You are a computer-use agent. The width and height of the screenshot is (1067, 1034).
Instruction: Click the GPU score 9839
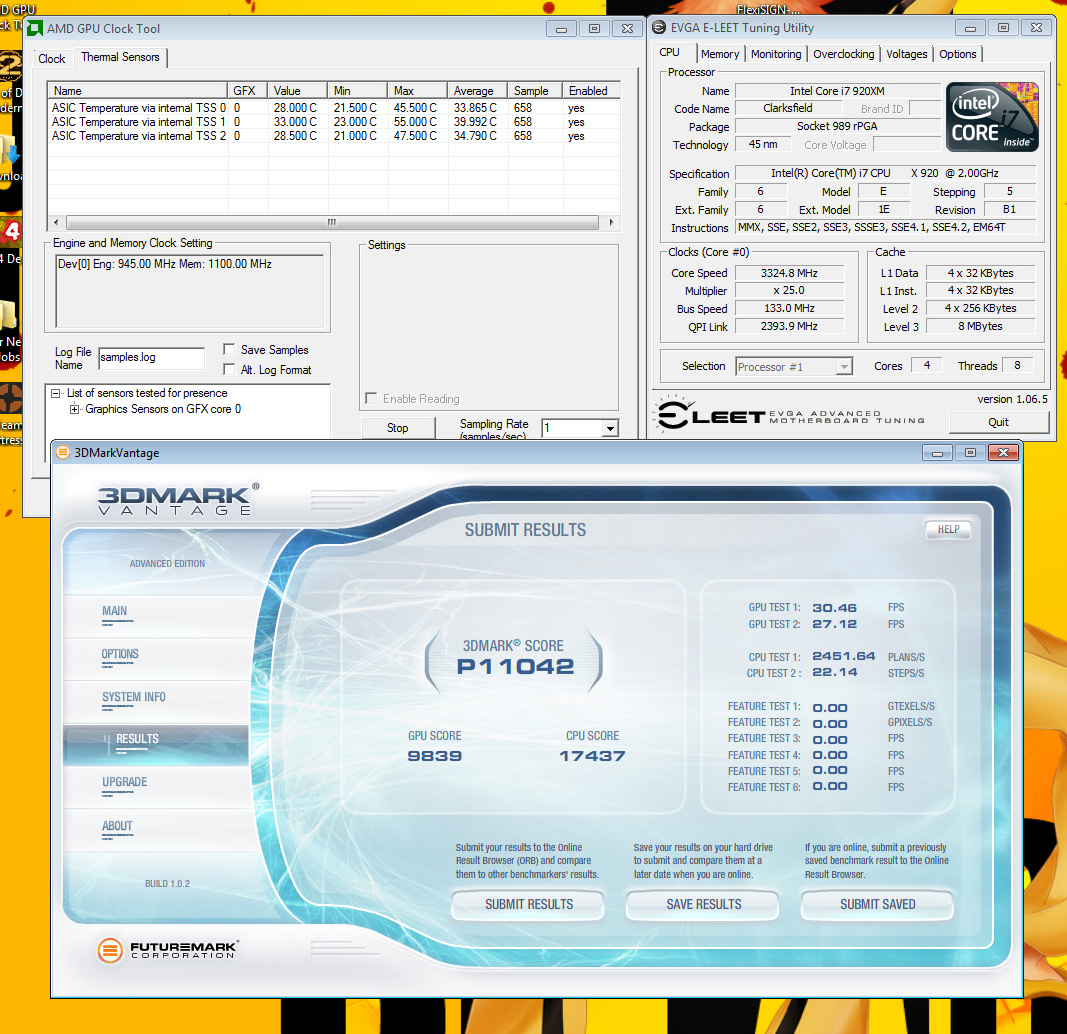pyautogui.click(x=434, y=756)
